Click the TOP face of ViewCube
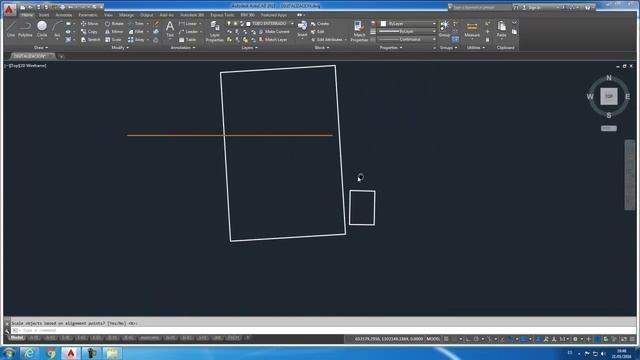The width and height of the screenshot is (640, 360). pyautogui.click(x=609, y=97)
